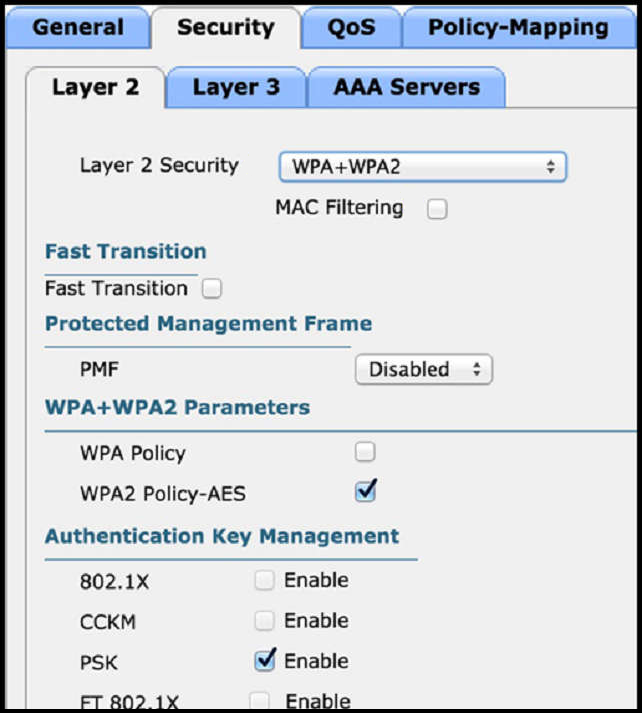Enable the MAC Filtering checkbox
This screenshot has height=713, width=642.
(437, 209)
